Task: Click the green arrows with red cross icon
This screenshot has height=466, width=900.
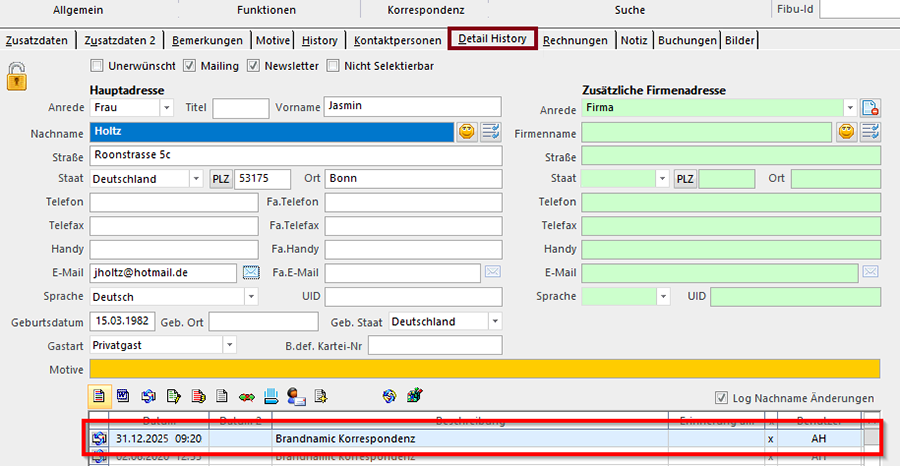Action: coord(247,396)
